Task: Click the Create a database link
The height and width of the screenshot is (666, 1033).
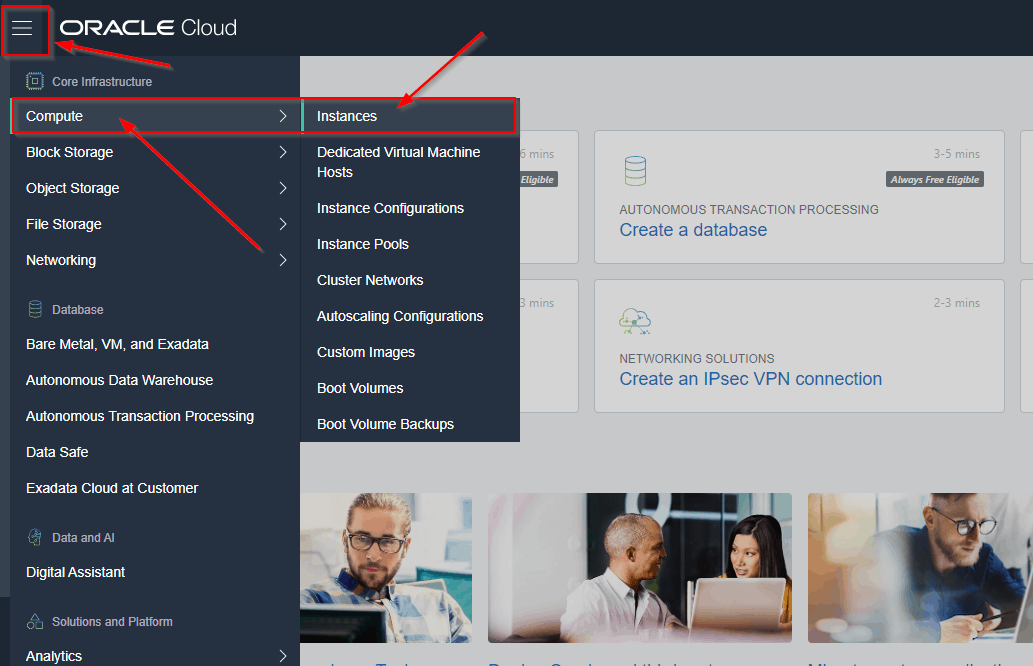Action: (693, 230)
